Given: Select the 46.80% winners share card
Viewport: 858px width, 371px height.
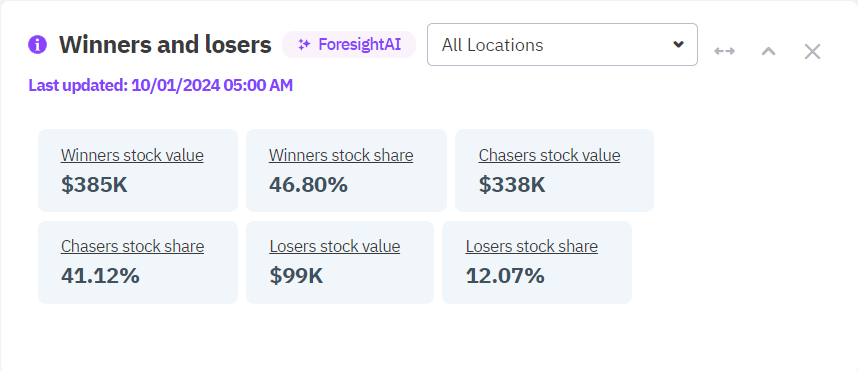Looking at the screenshot, I should pyautogui.click(x=346, y=170).
